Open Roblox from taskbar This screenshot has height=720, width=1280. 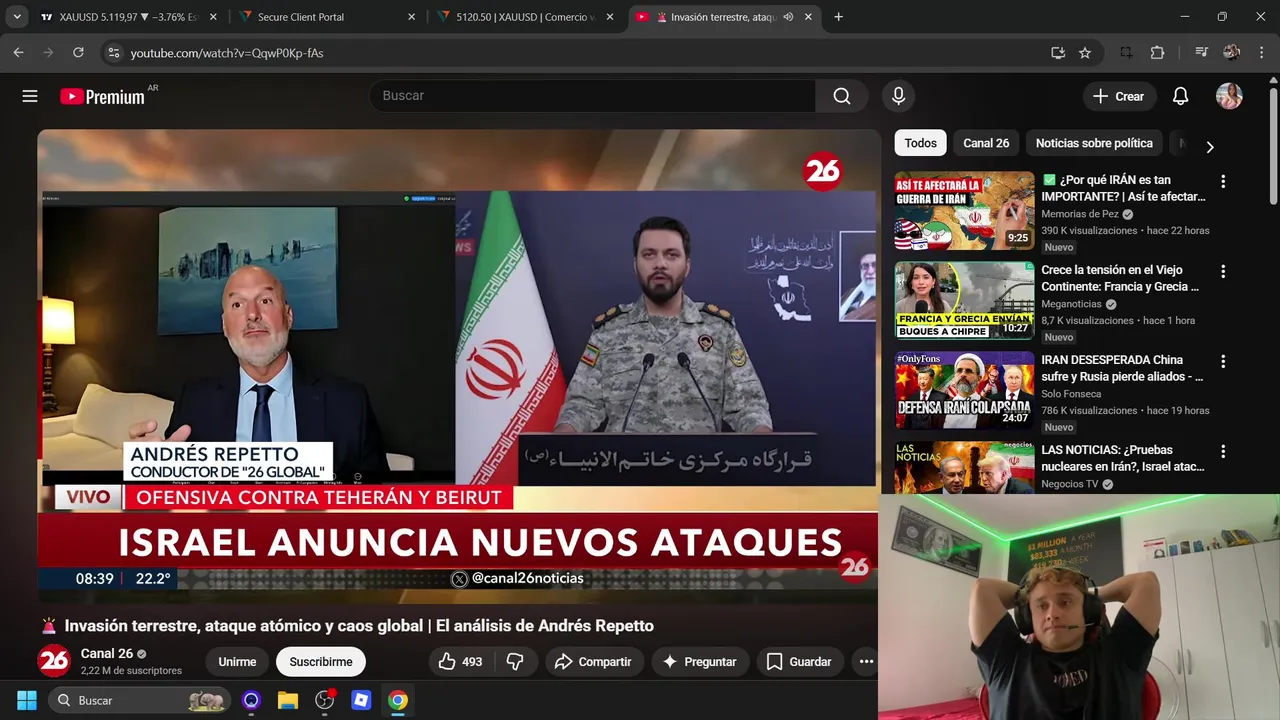click(x=361, y=700)
